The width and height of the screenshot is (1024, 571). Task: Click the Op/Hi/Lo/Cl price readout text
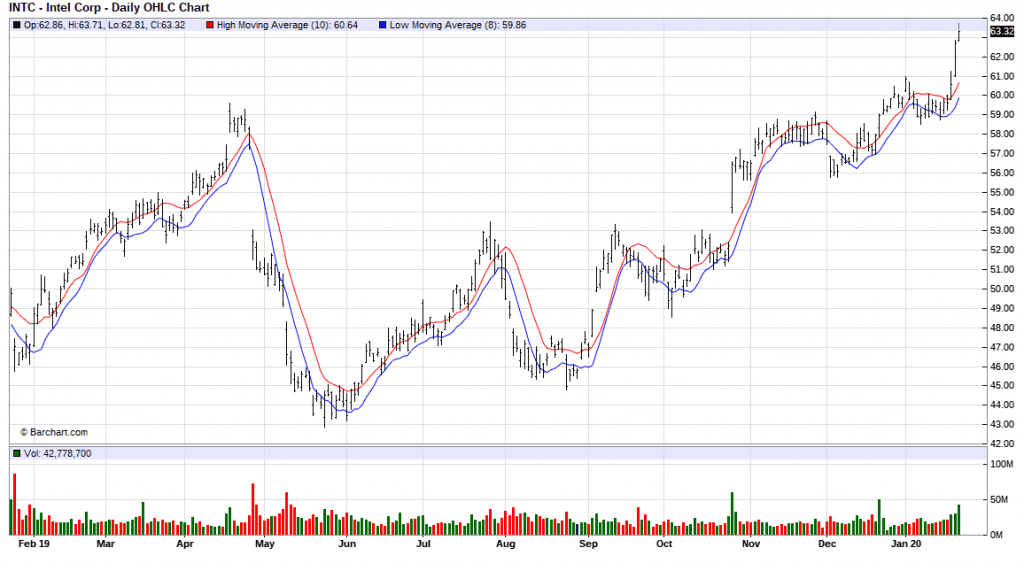point(105,23)
